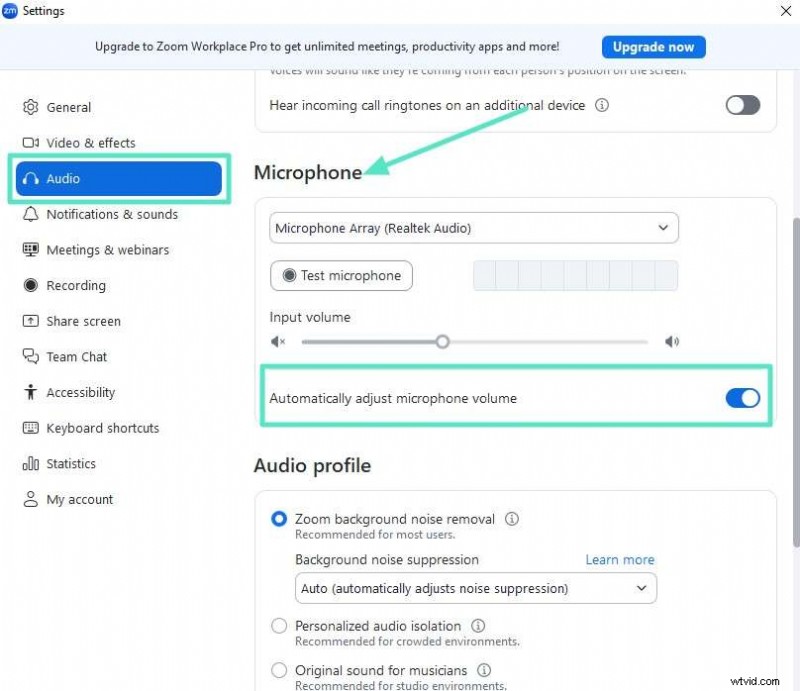This screenshot has width=800, height=691.
Task: Open the Learn more link
Action: (x=620, y=559)
